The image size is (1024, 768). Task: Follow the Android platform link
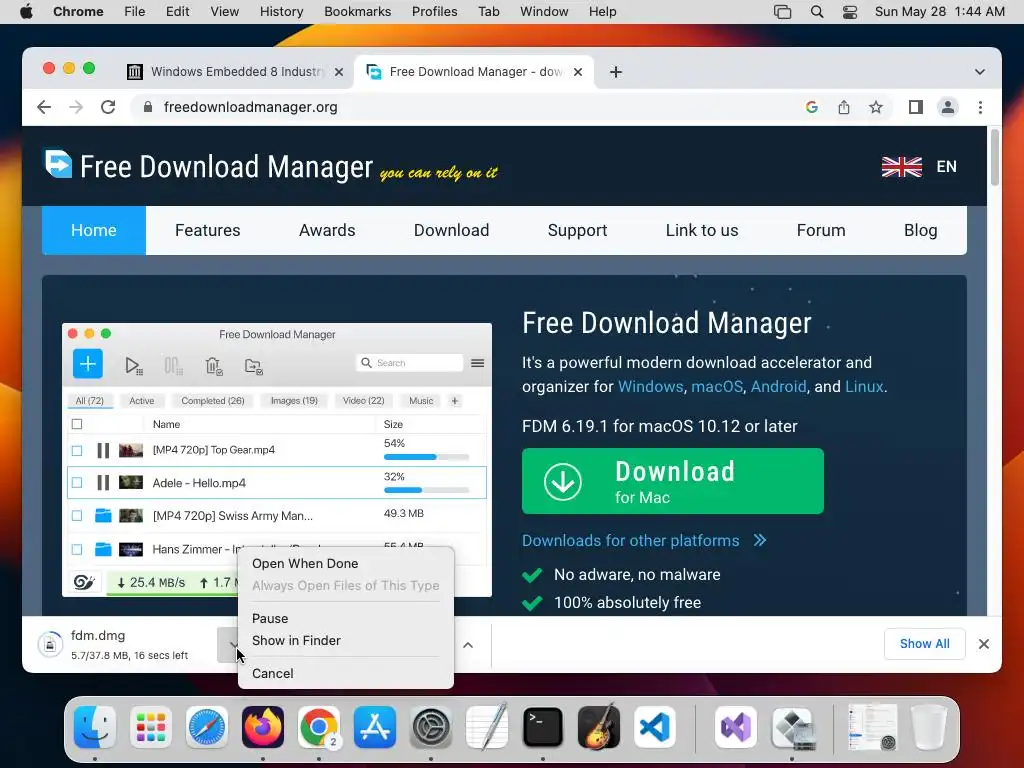point(778,387)
